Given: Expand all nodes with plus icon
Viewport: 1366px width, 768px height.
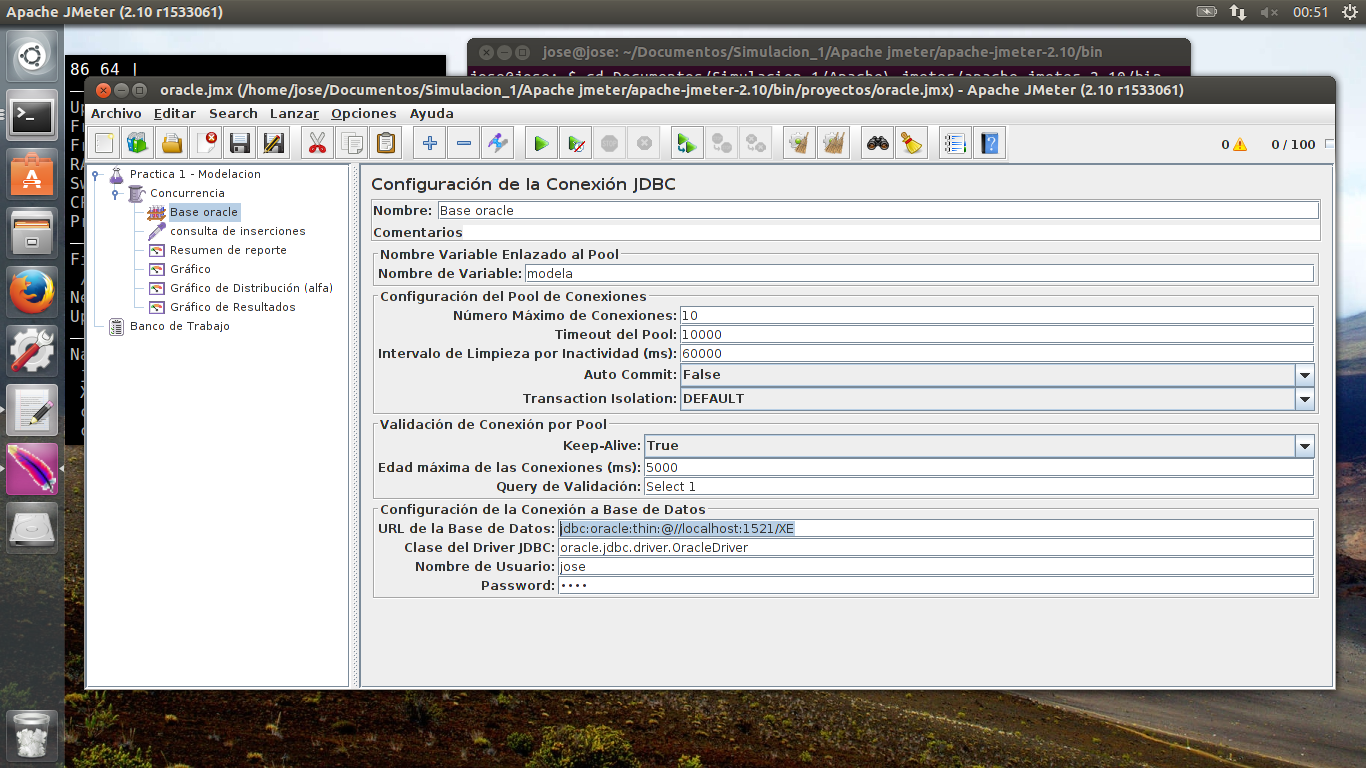Looking at the screenshot, I should (430, 144).
